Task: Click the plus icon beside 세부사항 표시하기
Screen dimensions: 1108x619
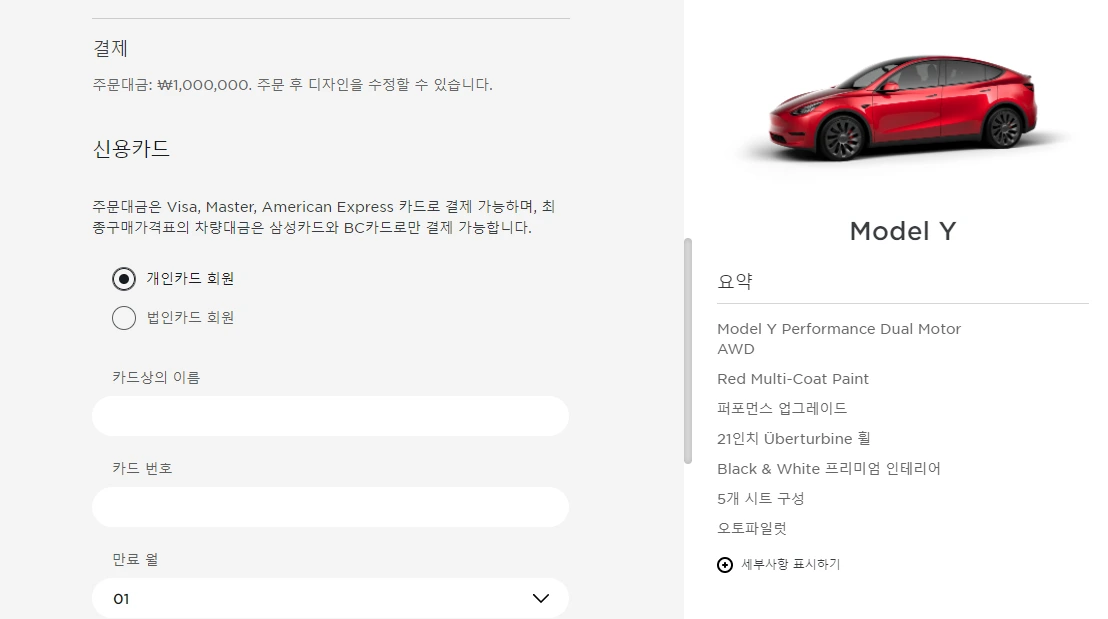Action: [x=725, y=565]
